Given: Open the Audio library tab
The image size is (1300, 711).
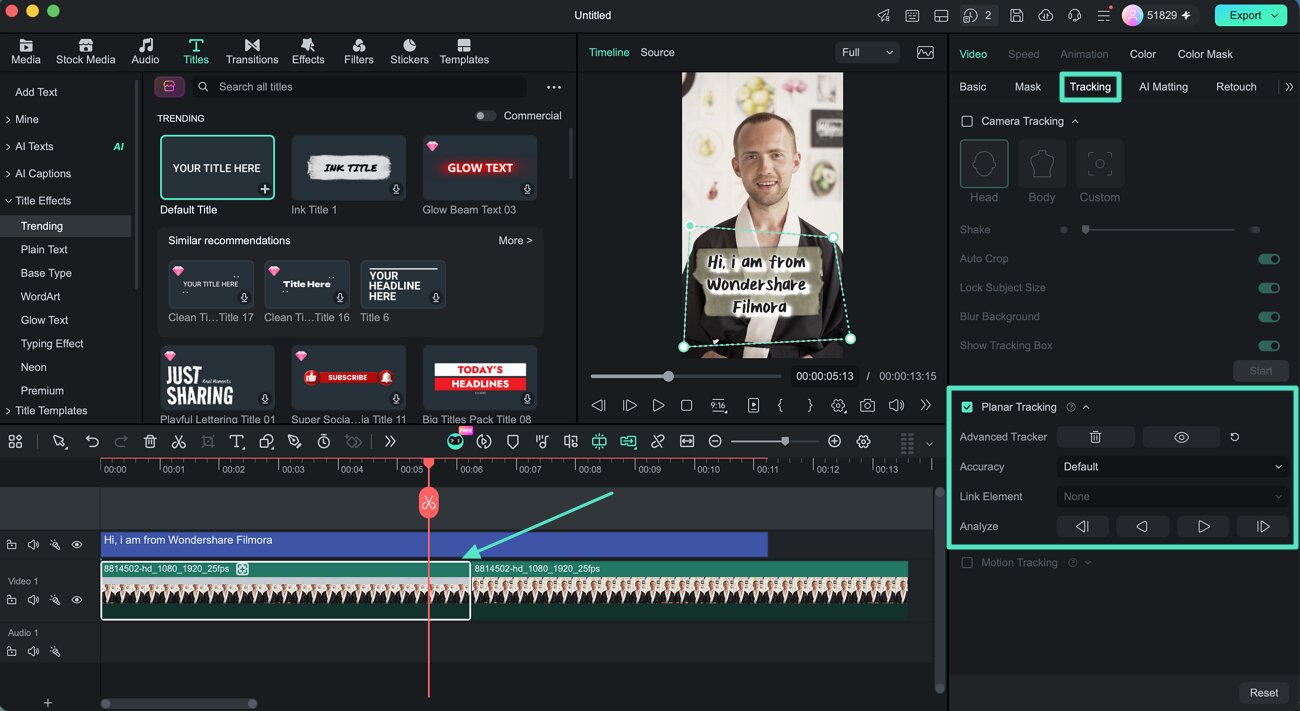Looking at the screenshot, I should (145, 52).
